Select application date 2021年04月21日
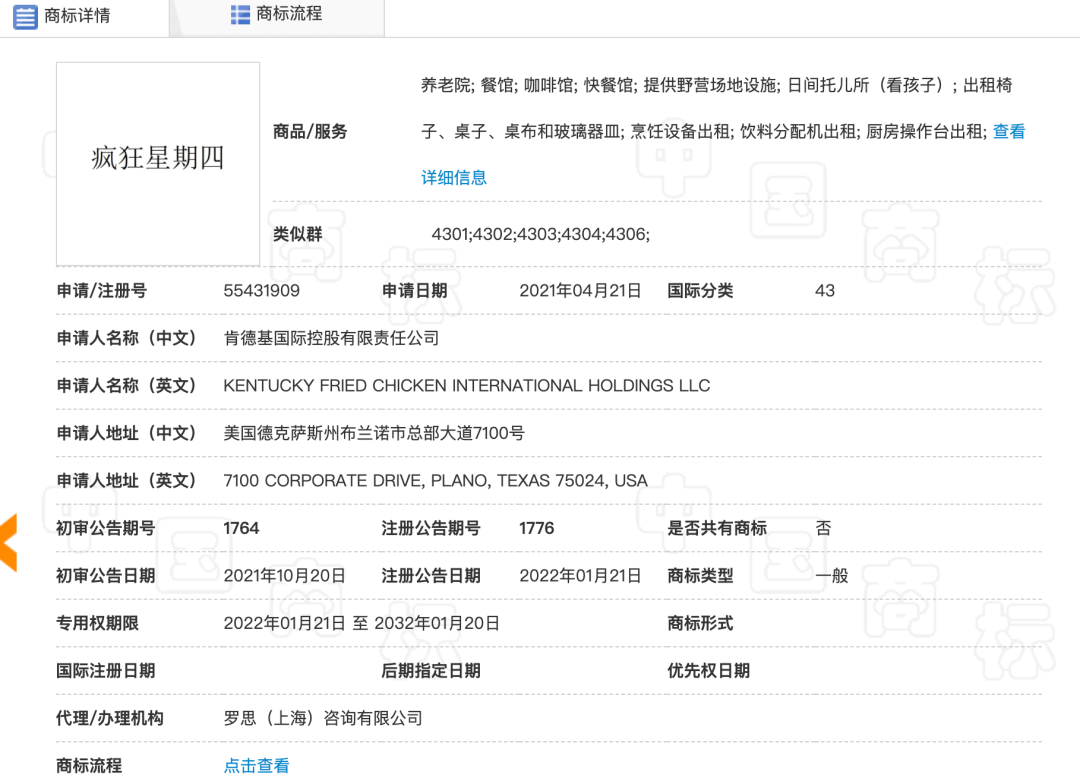1080x778 pixels. (580, 291)
